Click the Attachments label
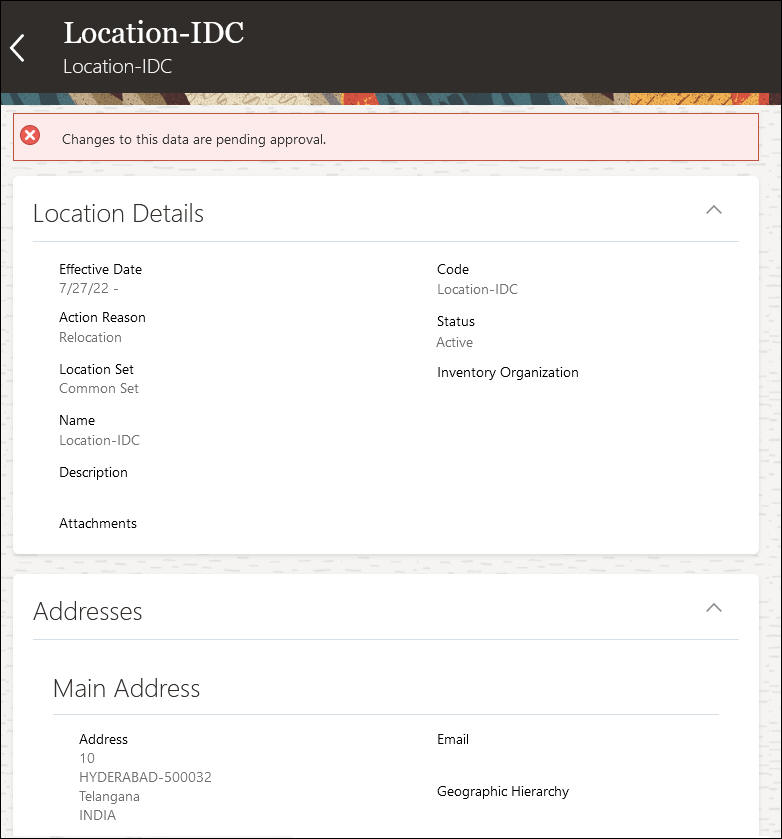Image resolution: width=782 pixels, height=839 pixels. (98, 523)
